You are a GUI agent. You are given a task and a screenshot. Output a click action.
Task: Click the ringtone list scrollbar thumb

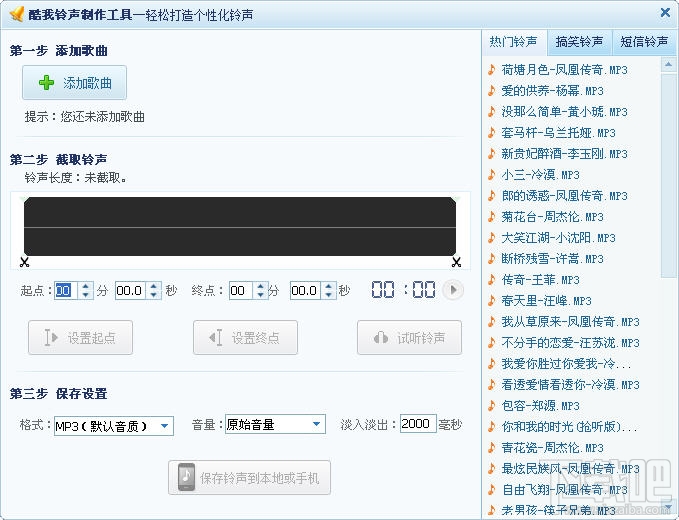(x=668, y=175)
